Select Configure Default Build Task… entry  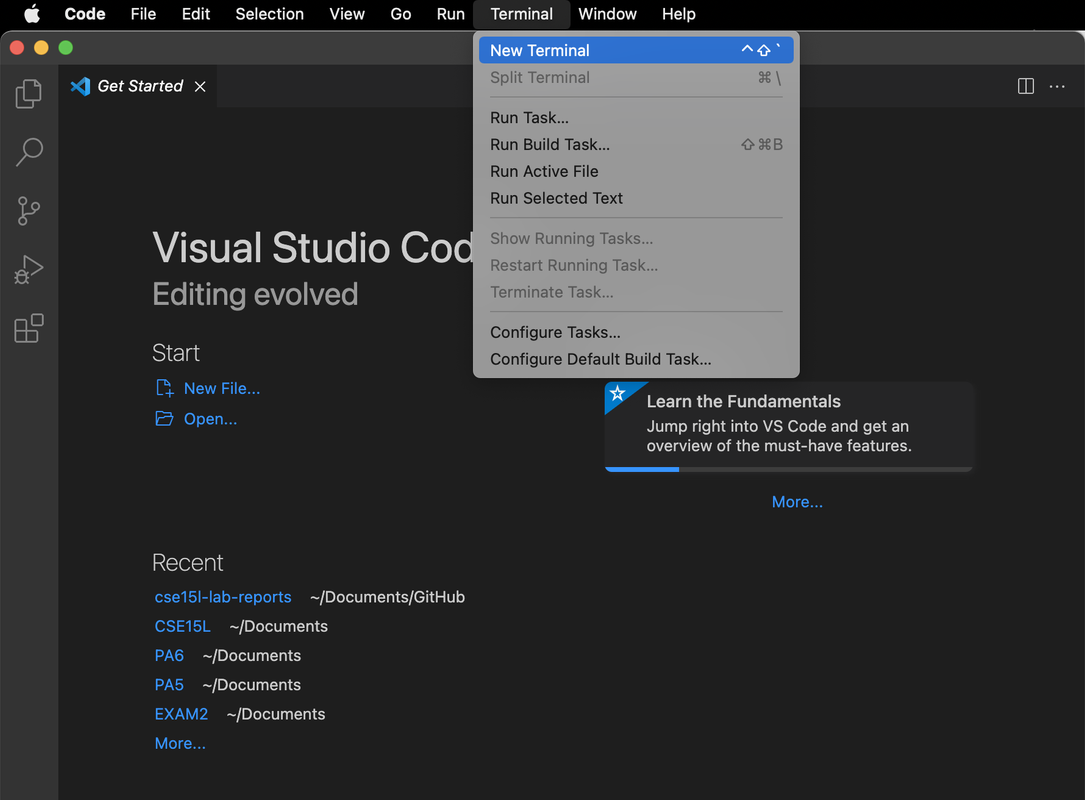tap(601, 359)
